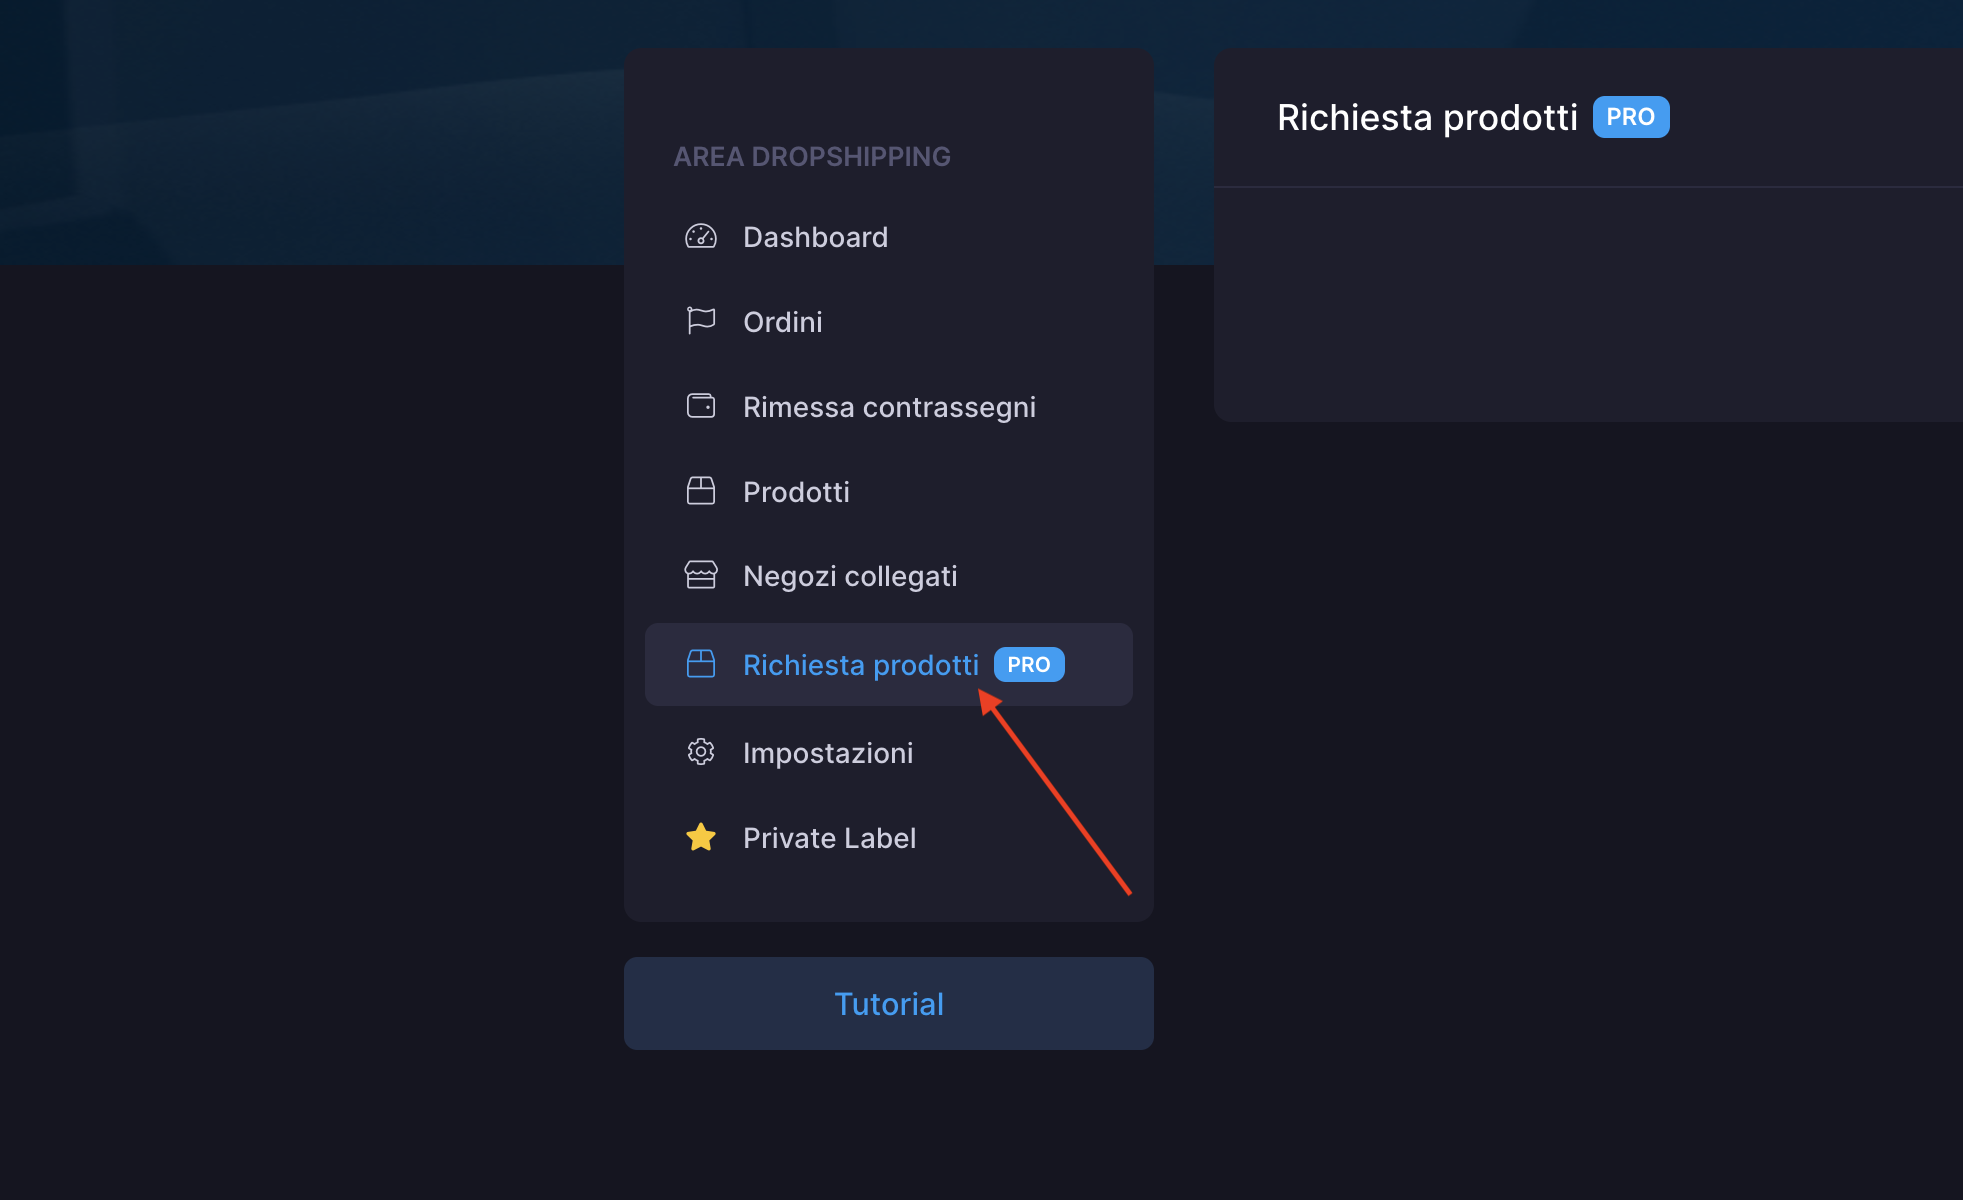Click the Negozi collegati storefront icon
The width and height of the screenshot is (1963, 1200).
click(x=700, y=575)
